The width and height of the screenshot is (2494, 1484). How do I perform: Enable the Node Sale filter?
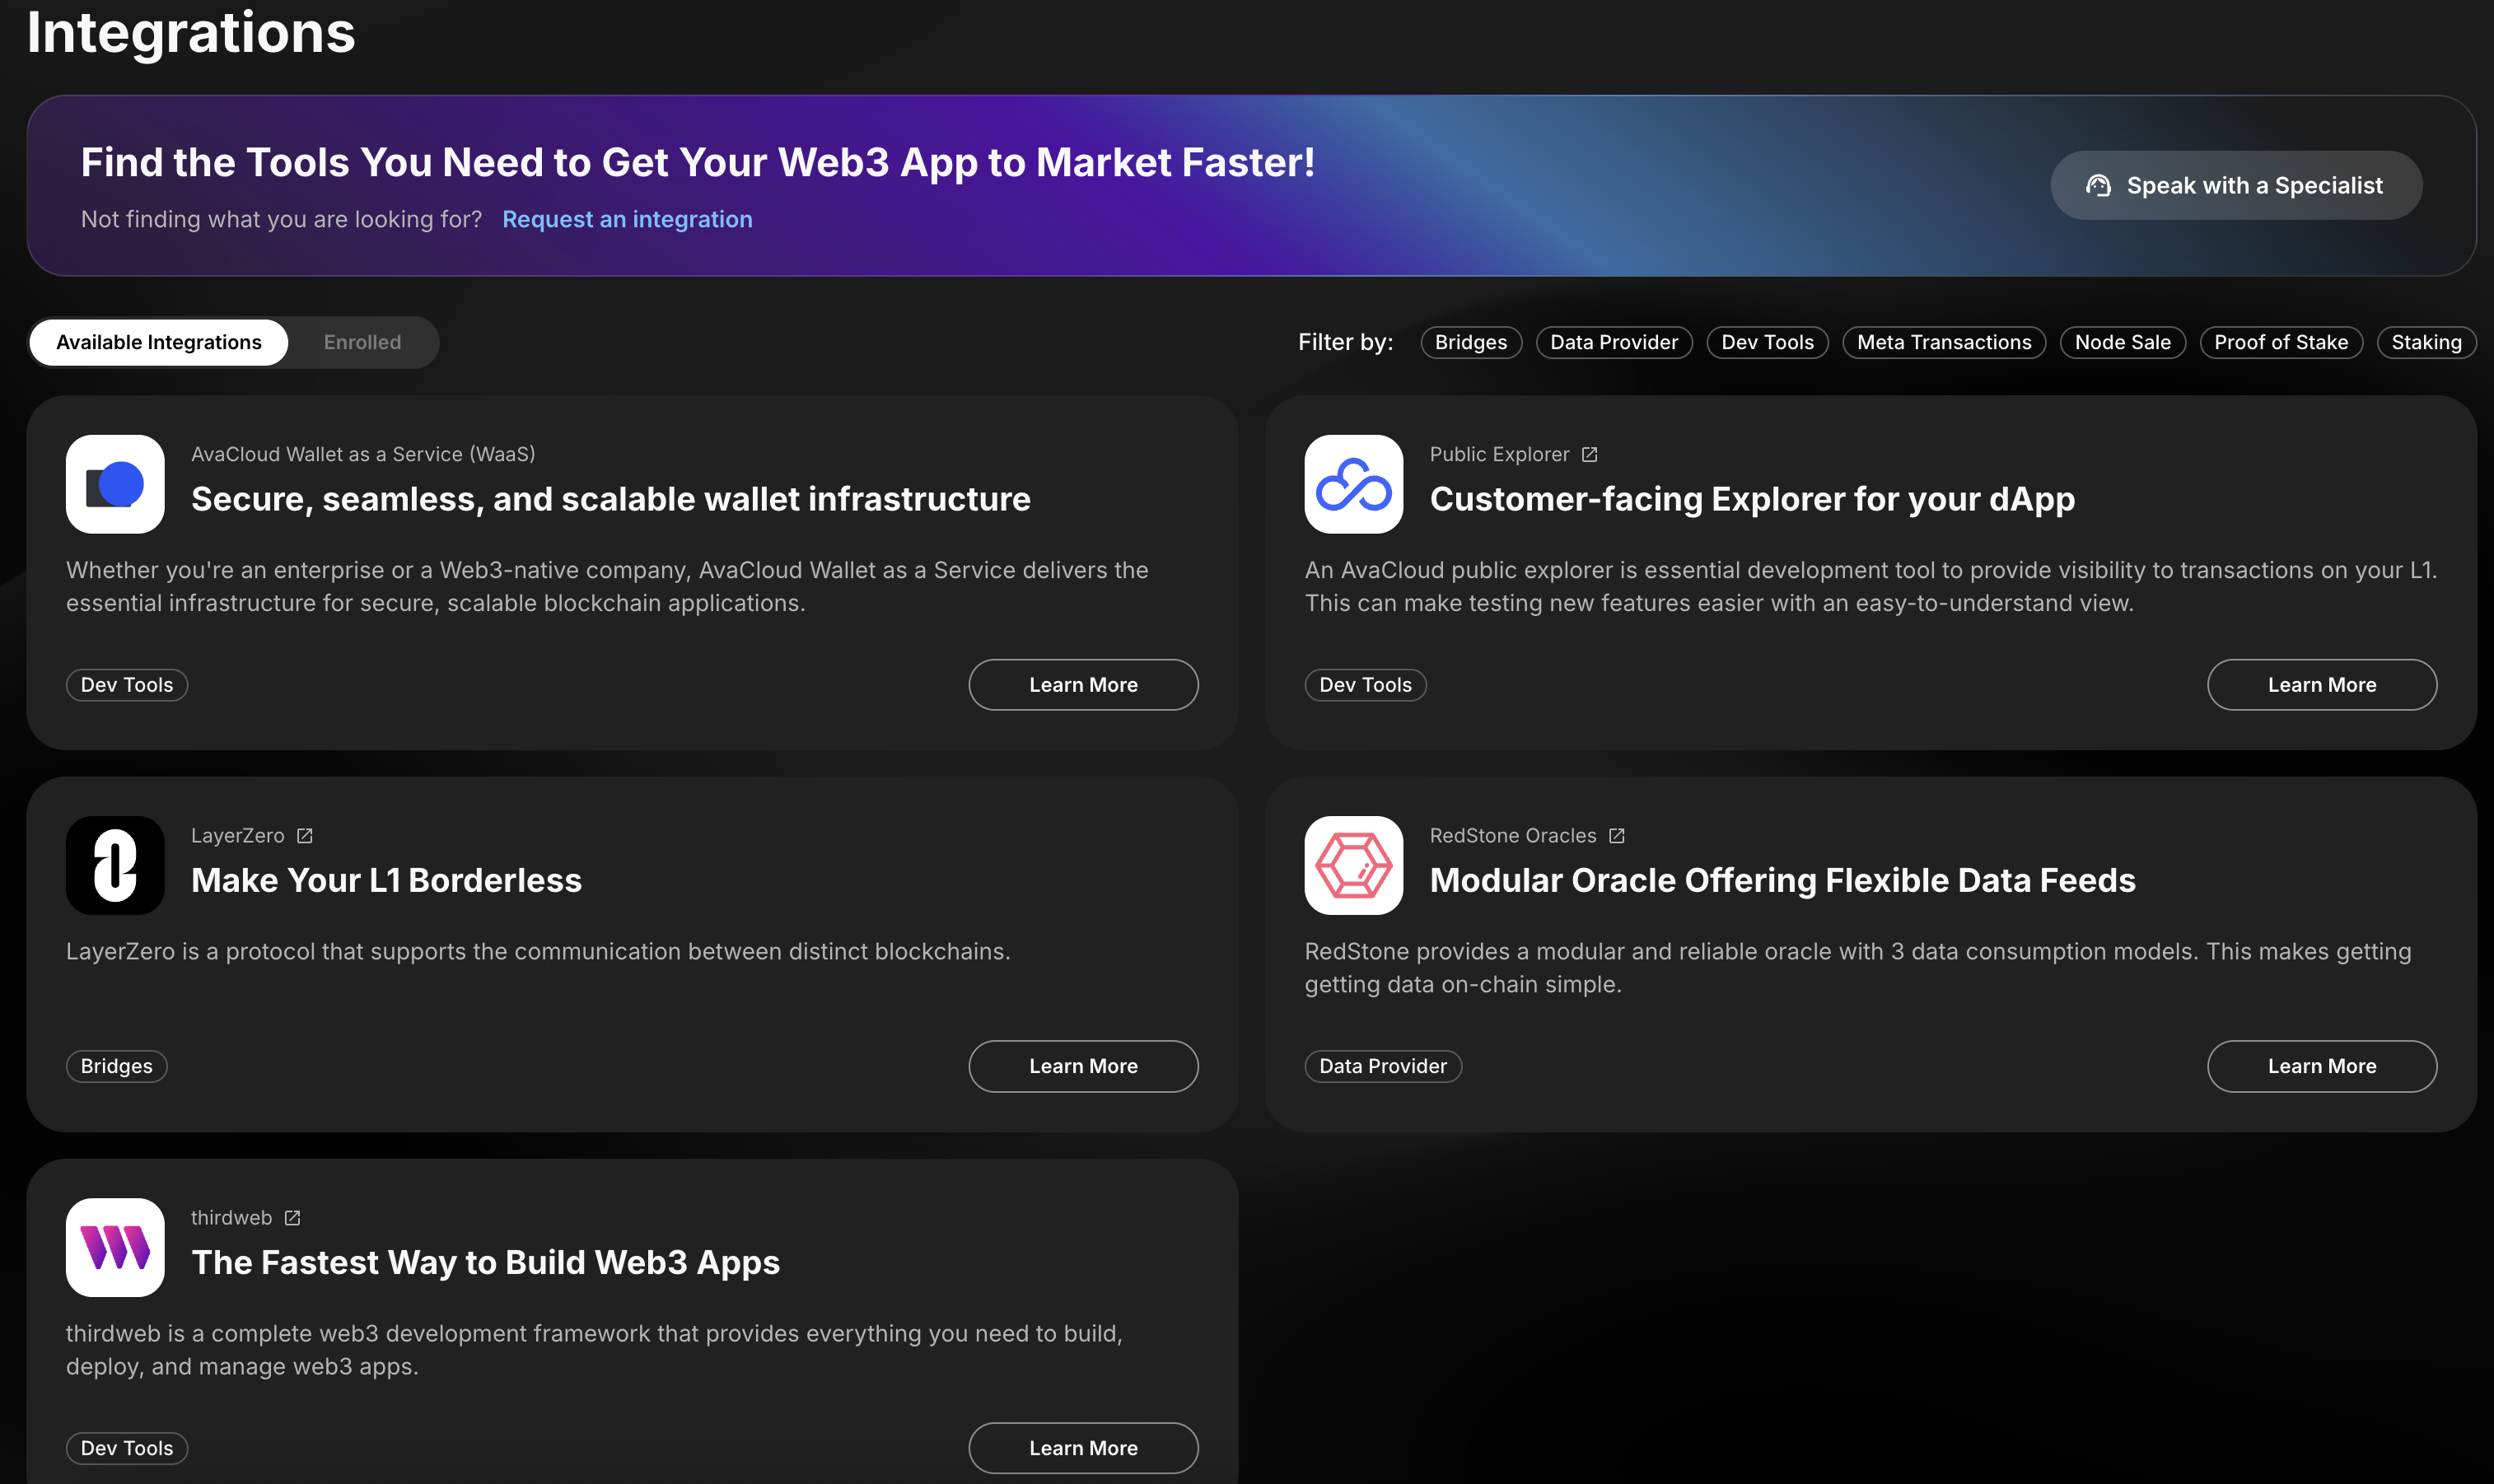(x=2122, y=342)
